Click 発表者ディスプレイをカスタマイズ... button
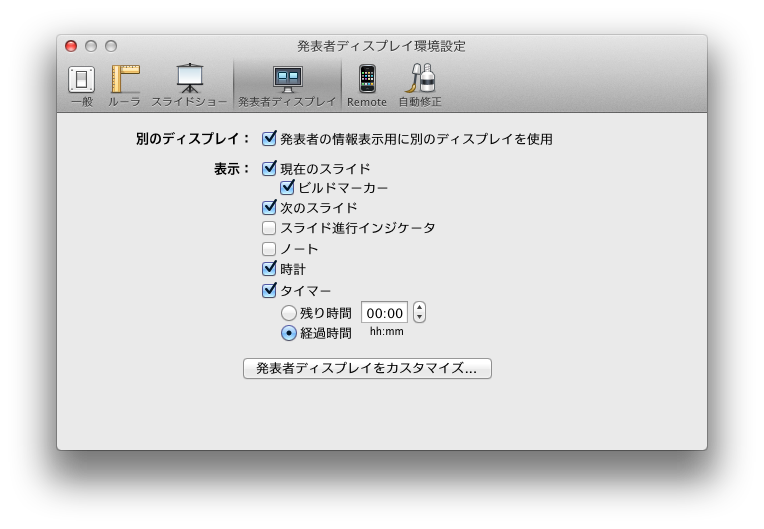Image resolution: width=764 pixels, height=529 pixels. (x=367, y=368)
